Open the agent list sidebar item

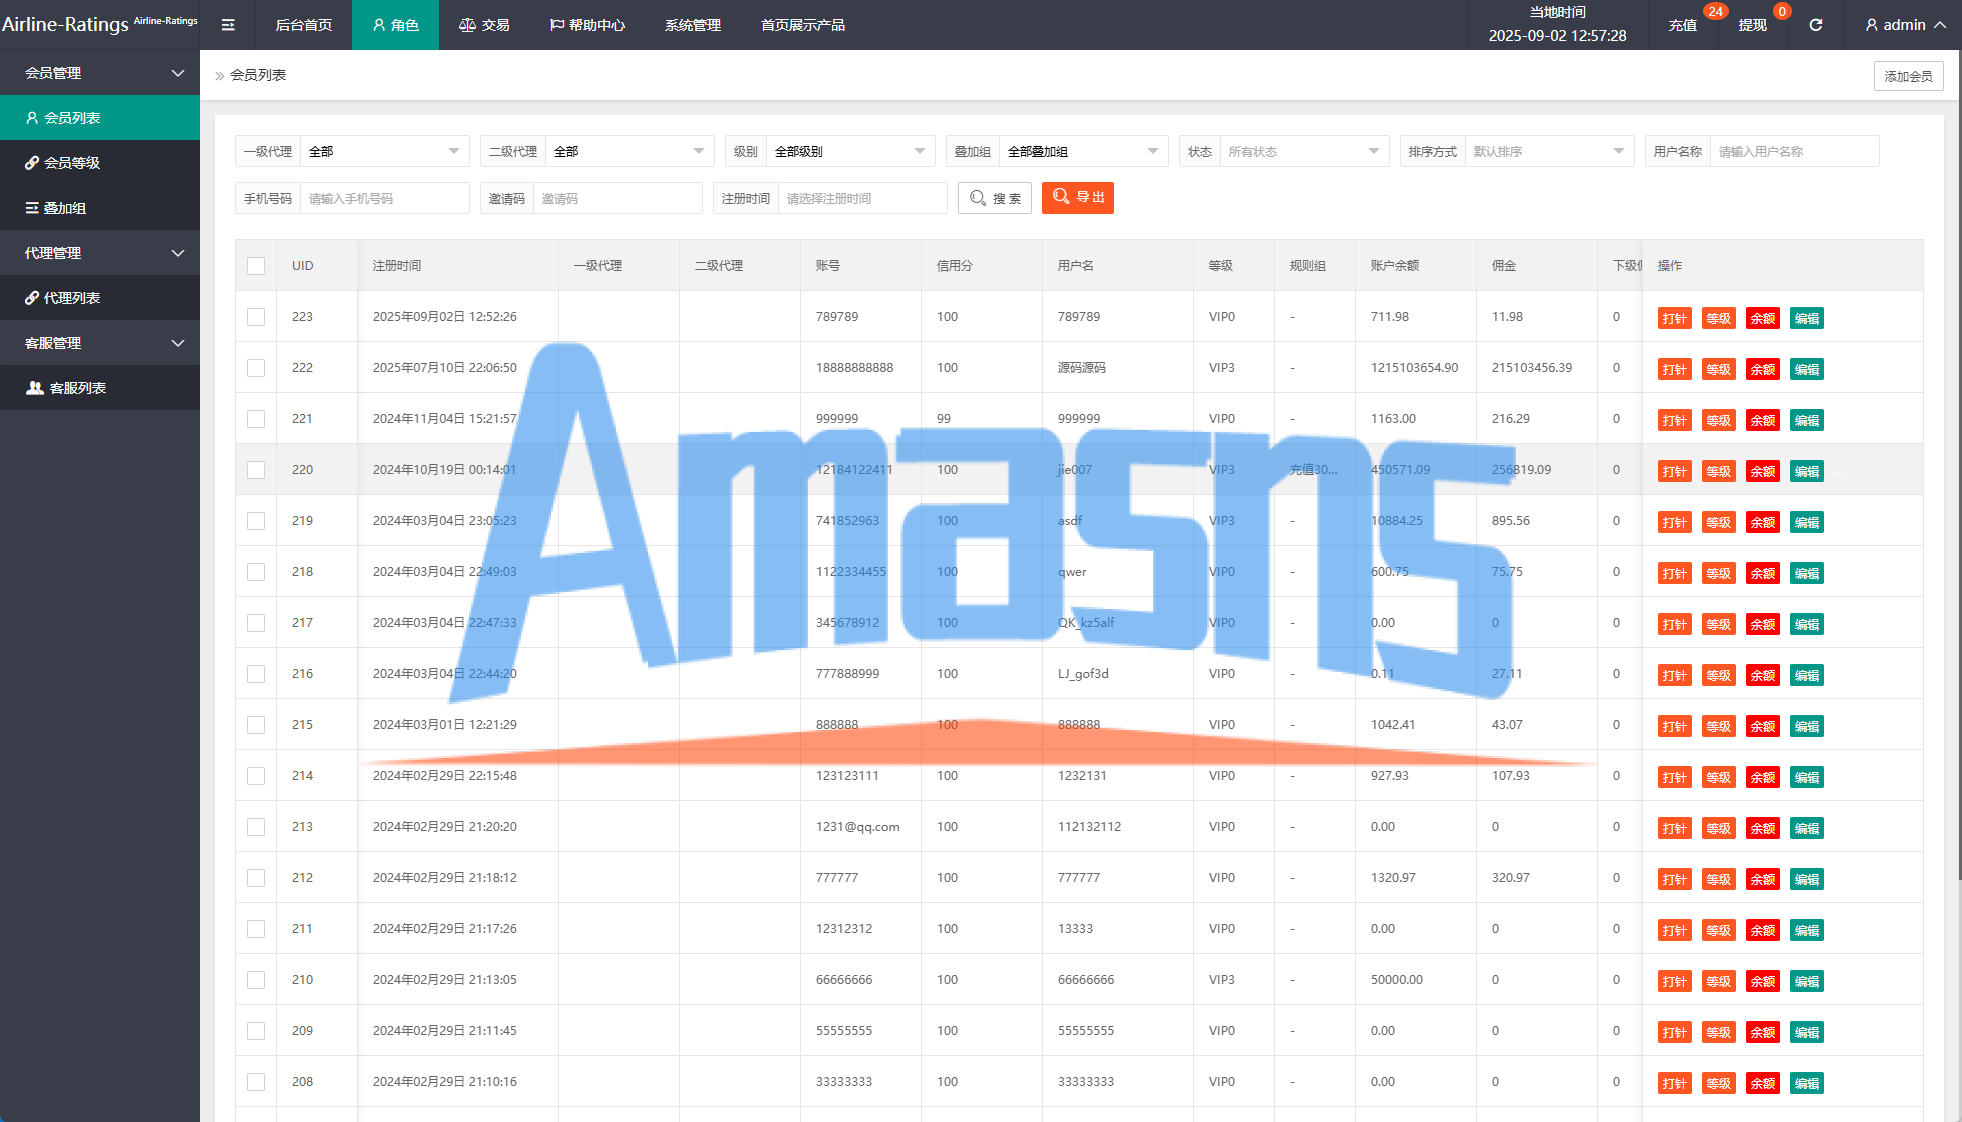pyautogui.click(x=72, y=298)
